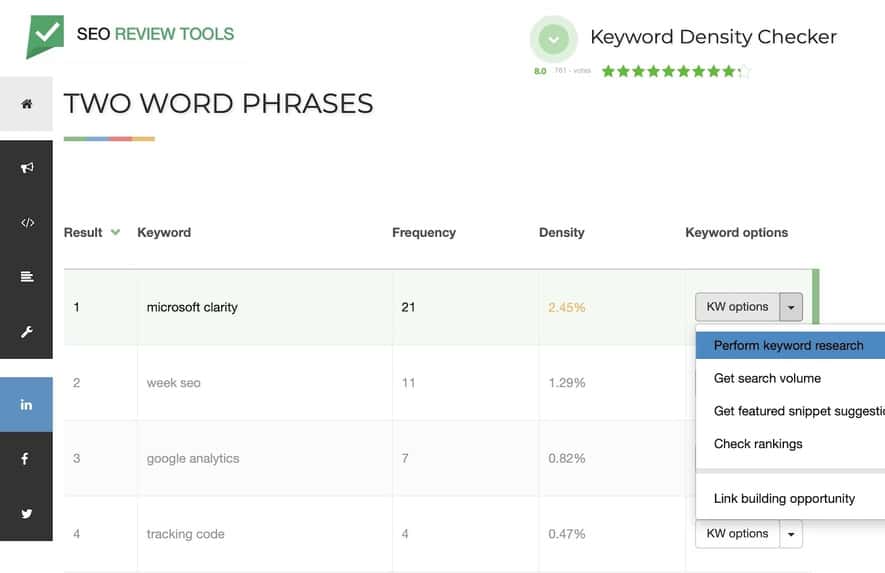This screenshot has width=885, height=573.
Task: Select the text lines sidebar icon
Action: coord(27,277)
